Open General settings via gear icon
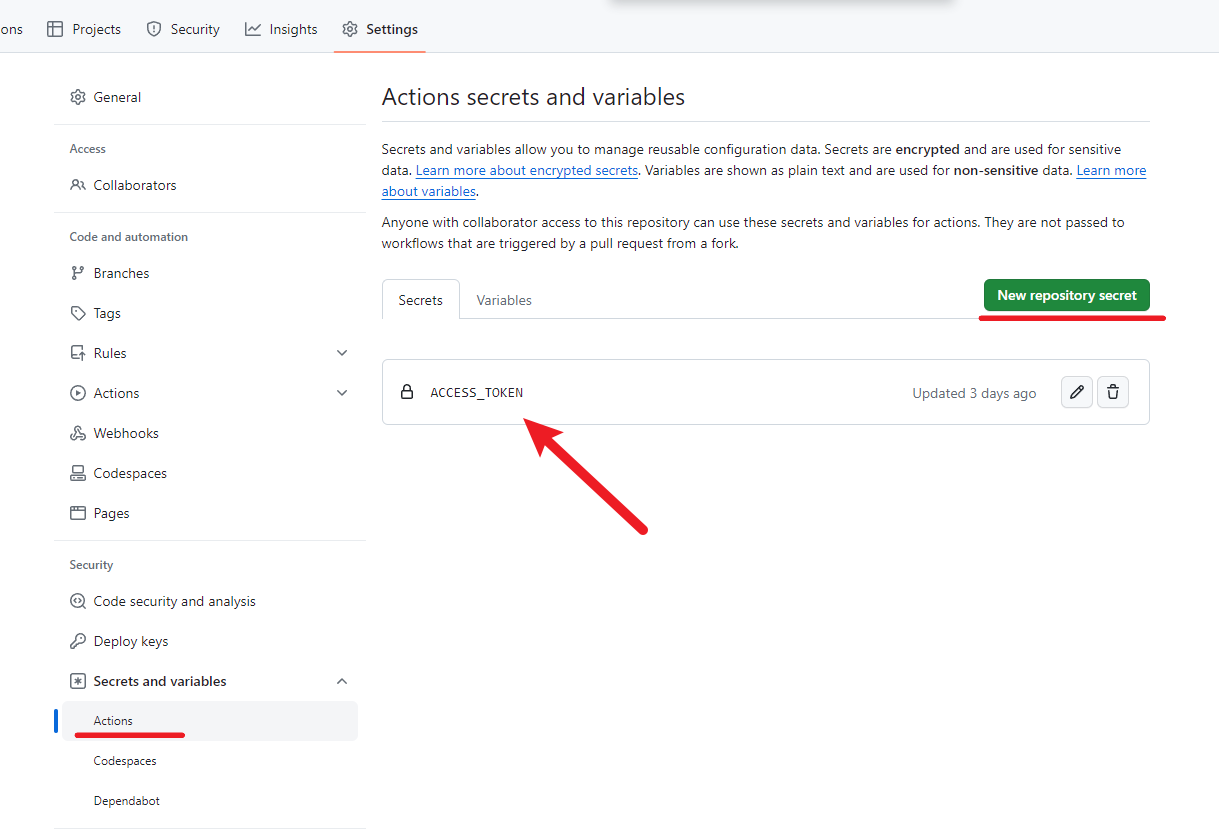This screenshot has width=1219, height=835. (x=78, y=97)
